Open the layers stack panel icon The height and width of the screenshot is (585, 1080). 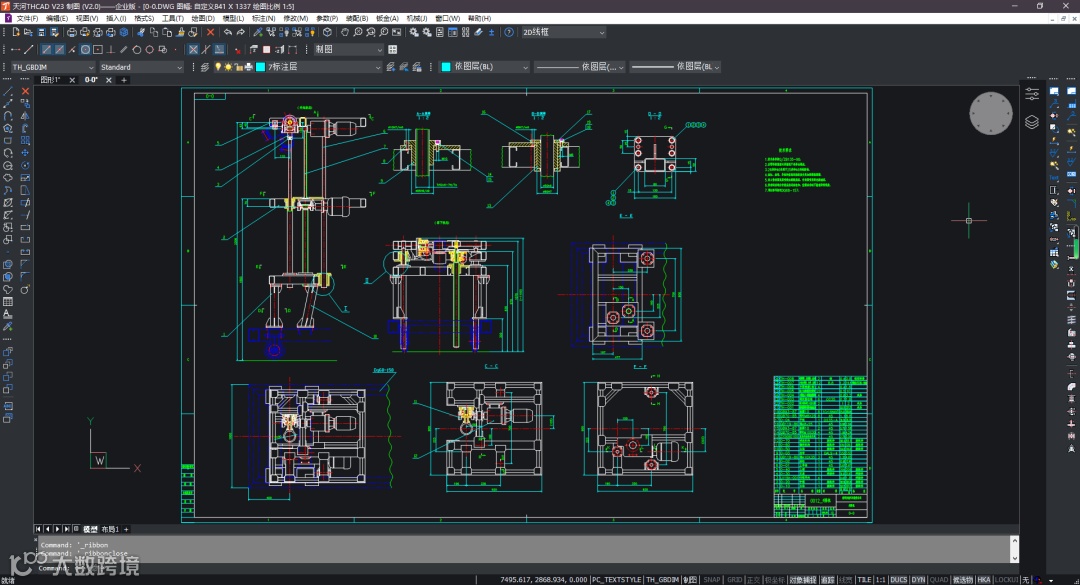point(1032,122)
